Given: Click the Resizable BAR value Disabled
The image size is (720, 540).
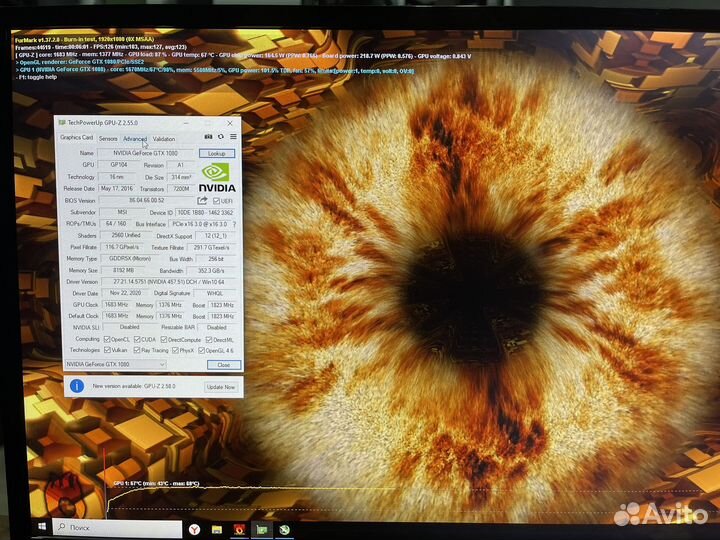Looking at the screenshot, I should pos(217,327).
